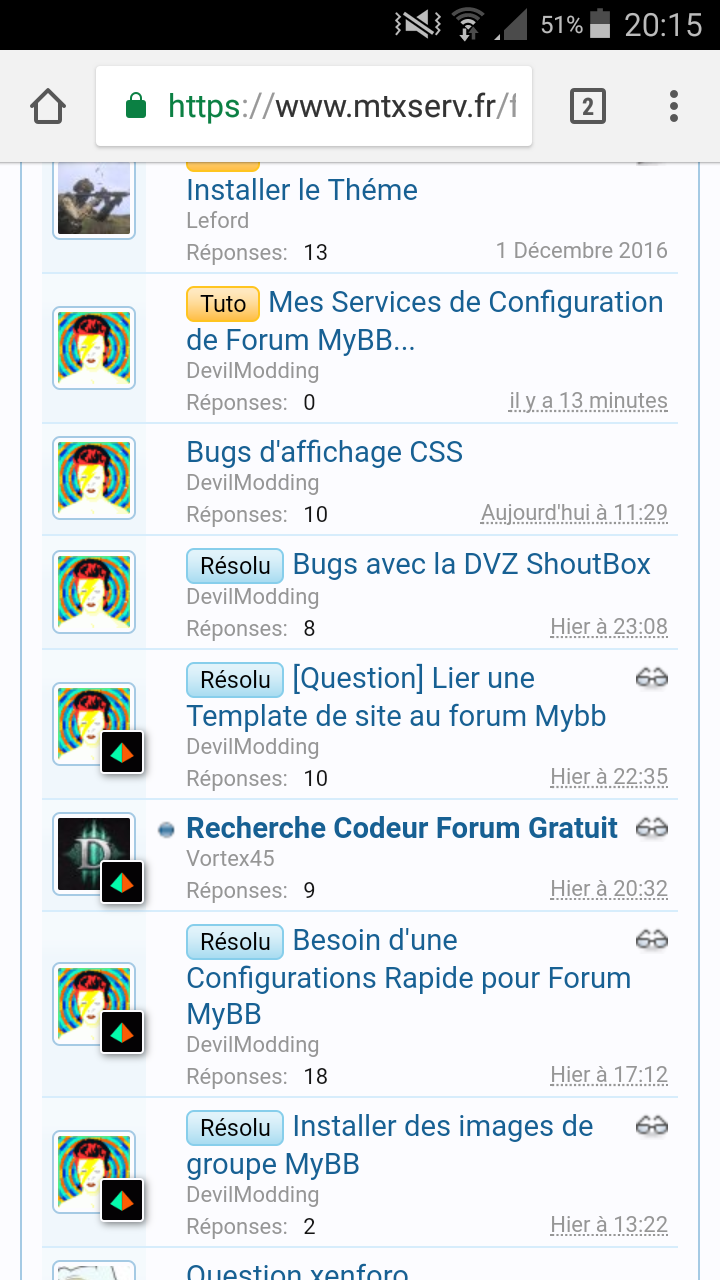Screen dimensions: 720x1280
Task: Open thread Recherche Codeur Forum Gratuit
Action: tap(402, 828)
